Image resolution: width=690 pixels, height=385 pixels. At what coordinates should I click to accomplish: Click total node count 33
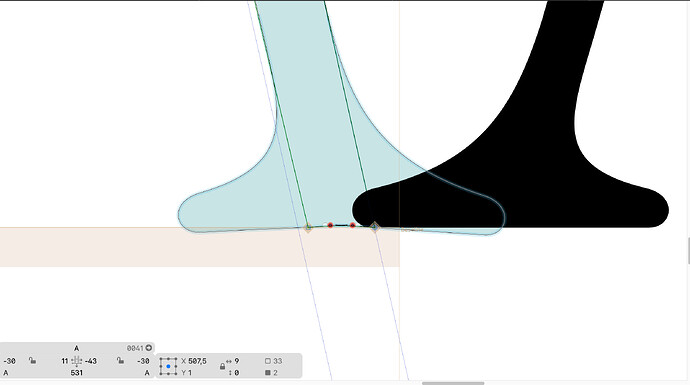277,361
